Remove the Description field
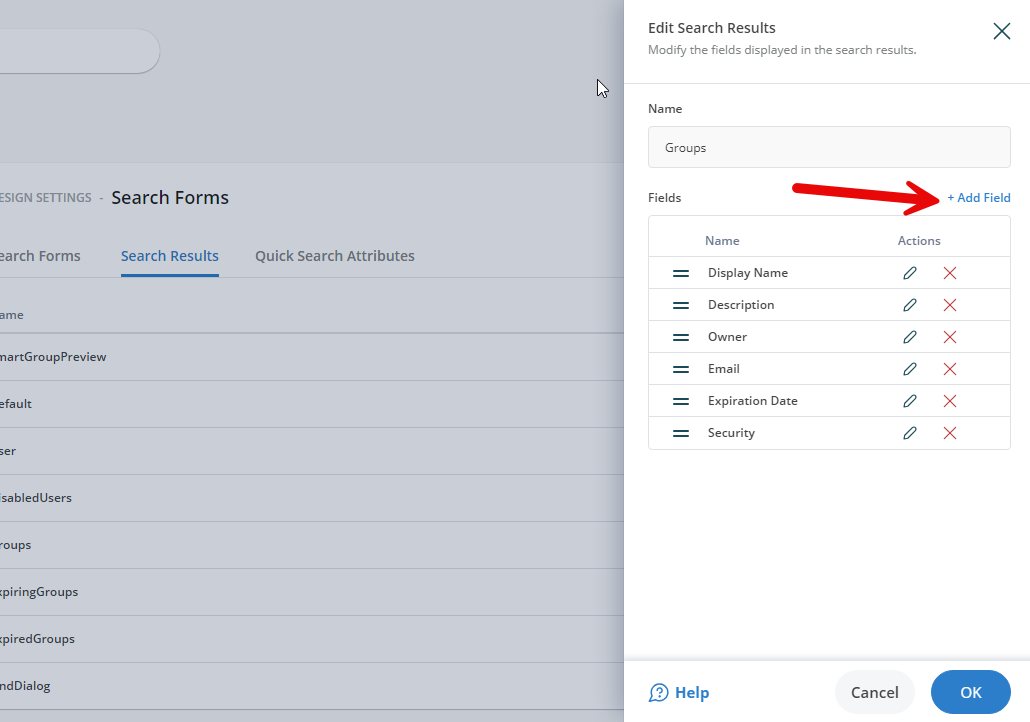The image size is (1030, 722). tap(949, 304)
